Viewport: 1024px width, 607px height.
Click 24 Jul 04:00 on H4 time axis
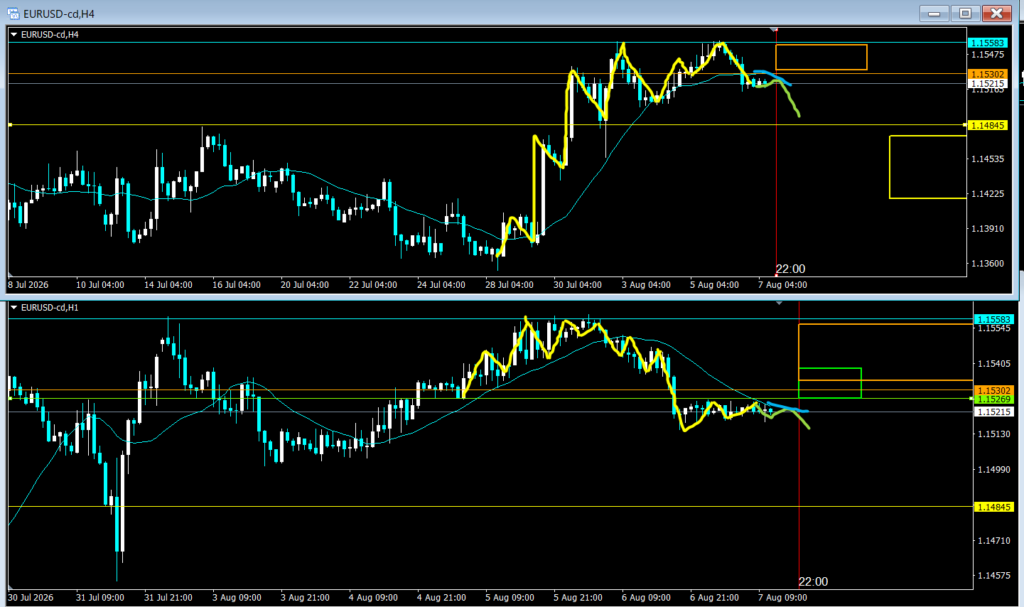441,285
